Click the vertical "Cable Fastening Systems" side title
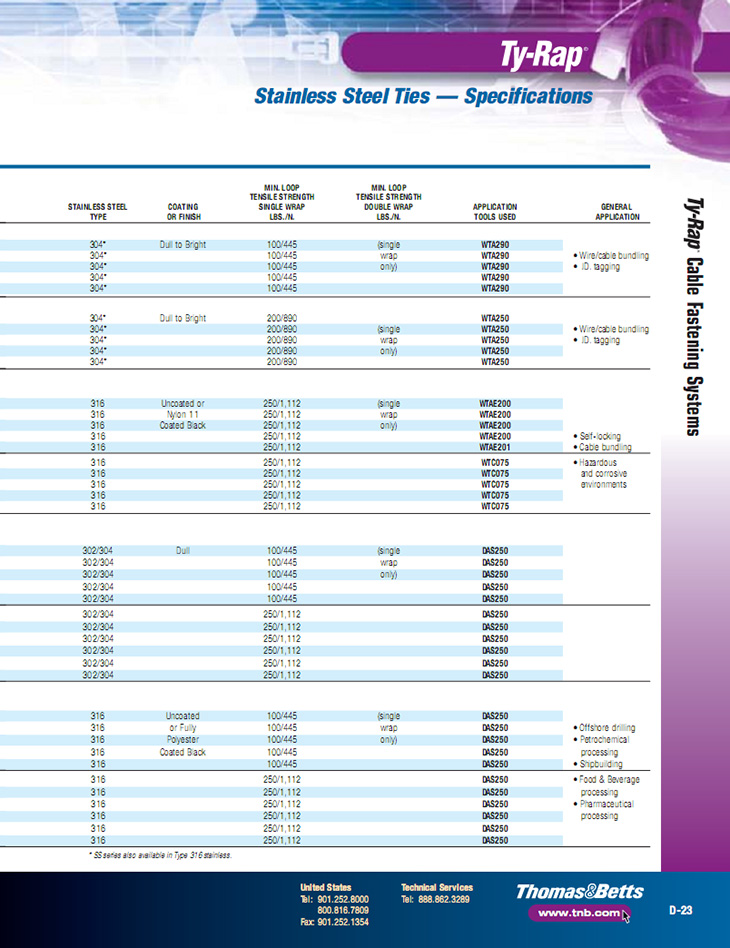Viewport: 730px width, 948px height. pyautogui.click(x=693, y=346)
